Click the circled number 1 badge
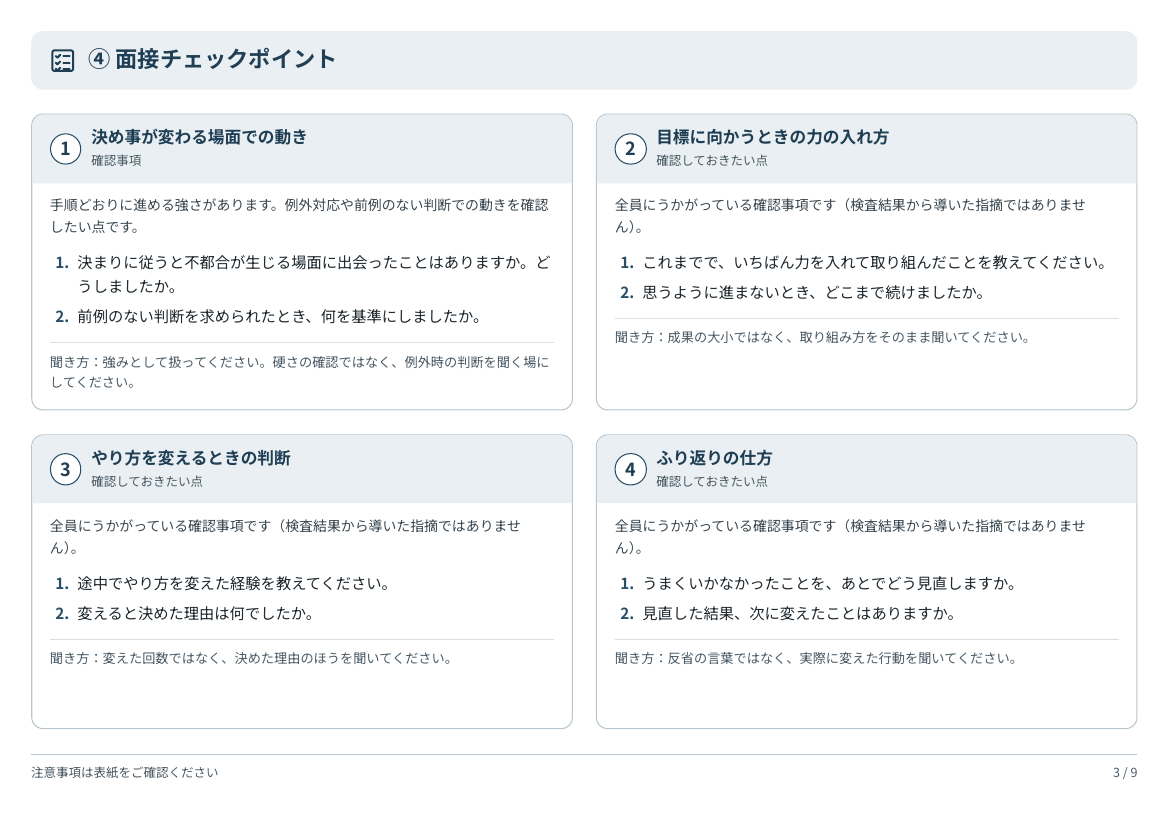 coord(66,149)
